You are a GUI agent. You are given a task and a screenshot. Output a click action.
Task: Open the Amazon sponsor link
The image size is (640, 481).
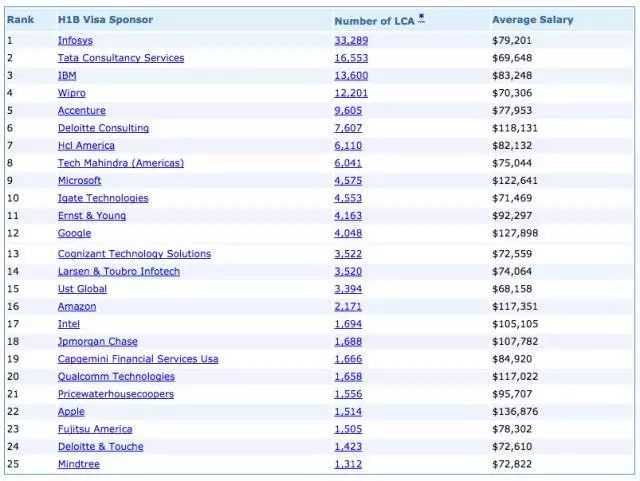[77, 306]
